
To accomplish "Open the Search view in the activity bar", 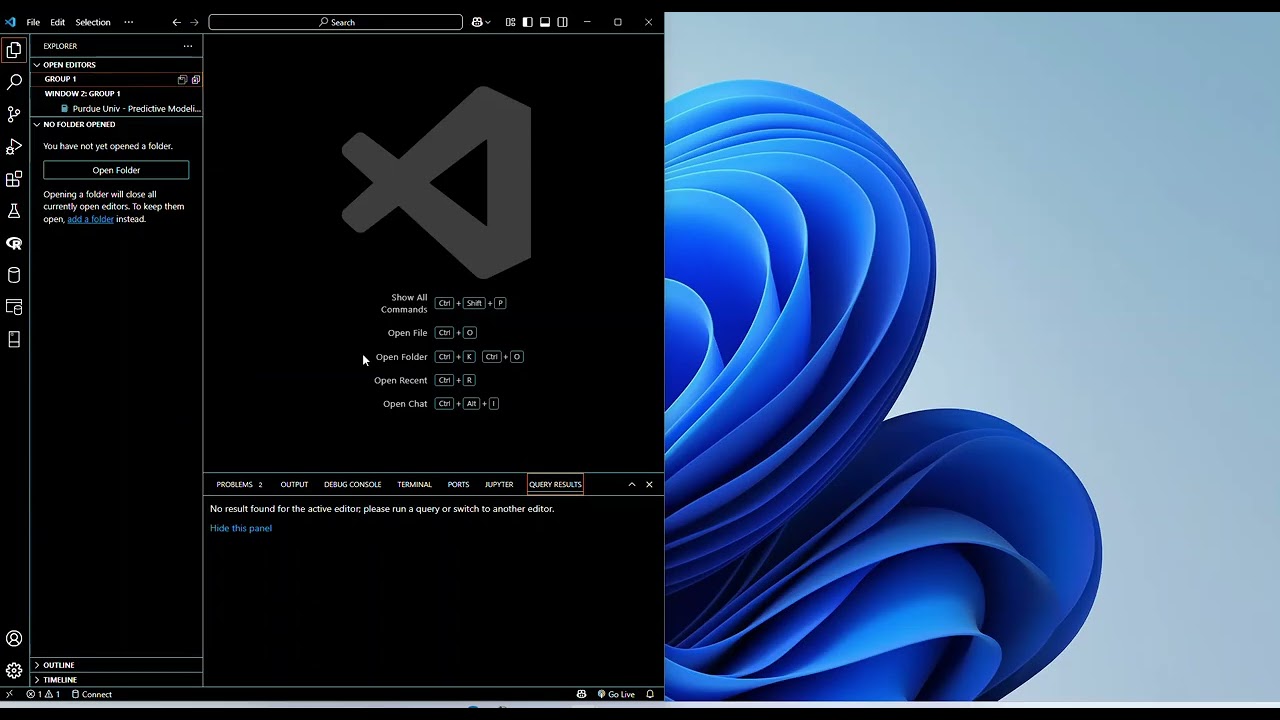I will pos(14,82).
